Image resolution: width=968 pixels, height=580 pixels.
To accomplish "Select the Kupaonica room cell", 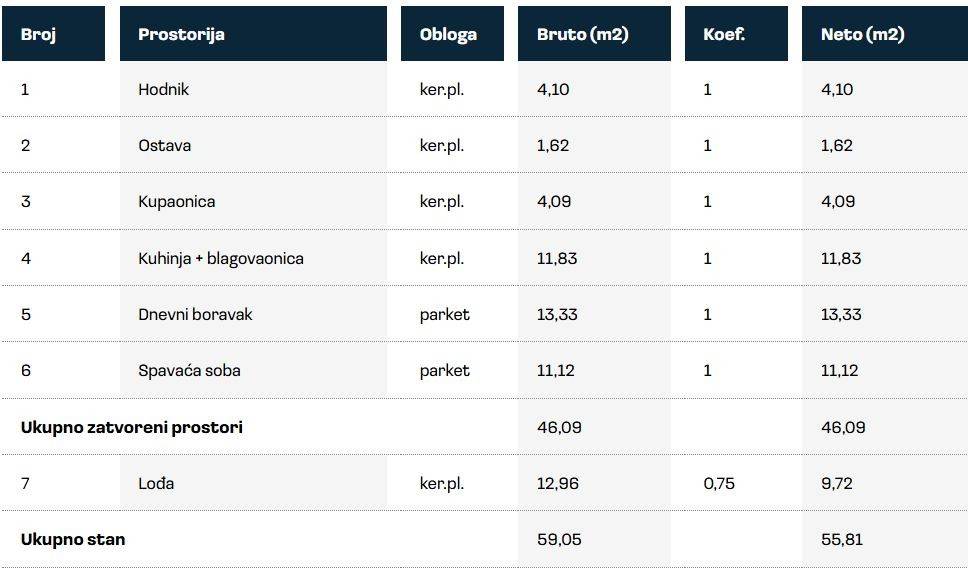I will [x=177, y=201].
